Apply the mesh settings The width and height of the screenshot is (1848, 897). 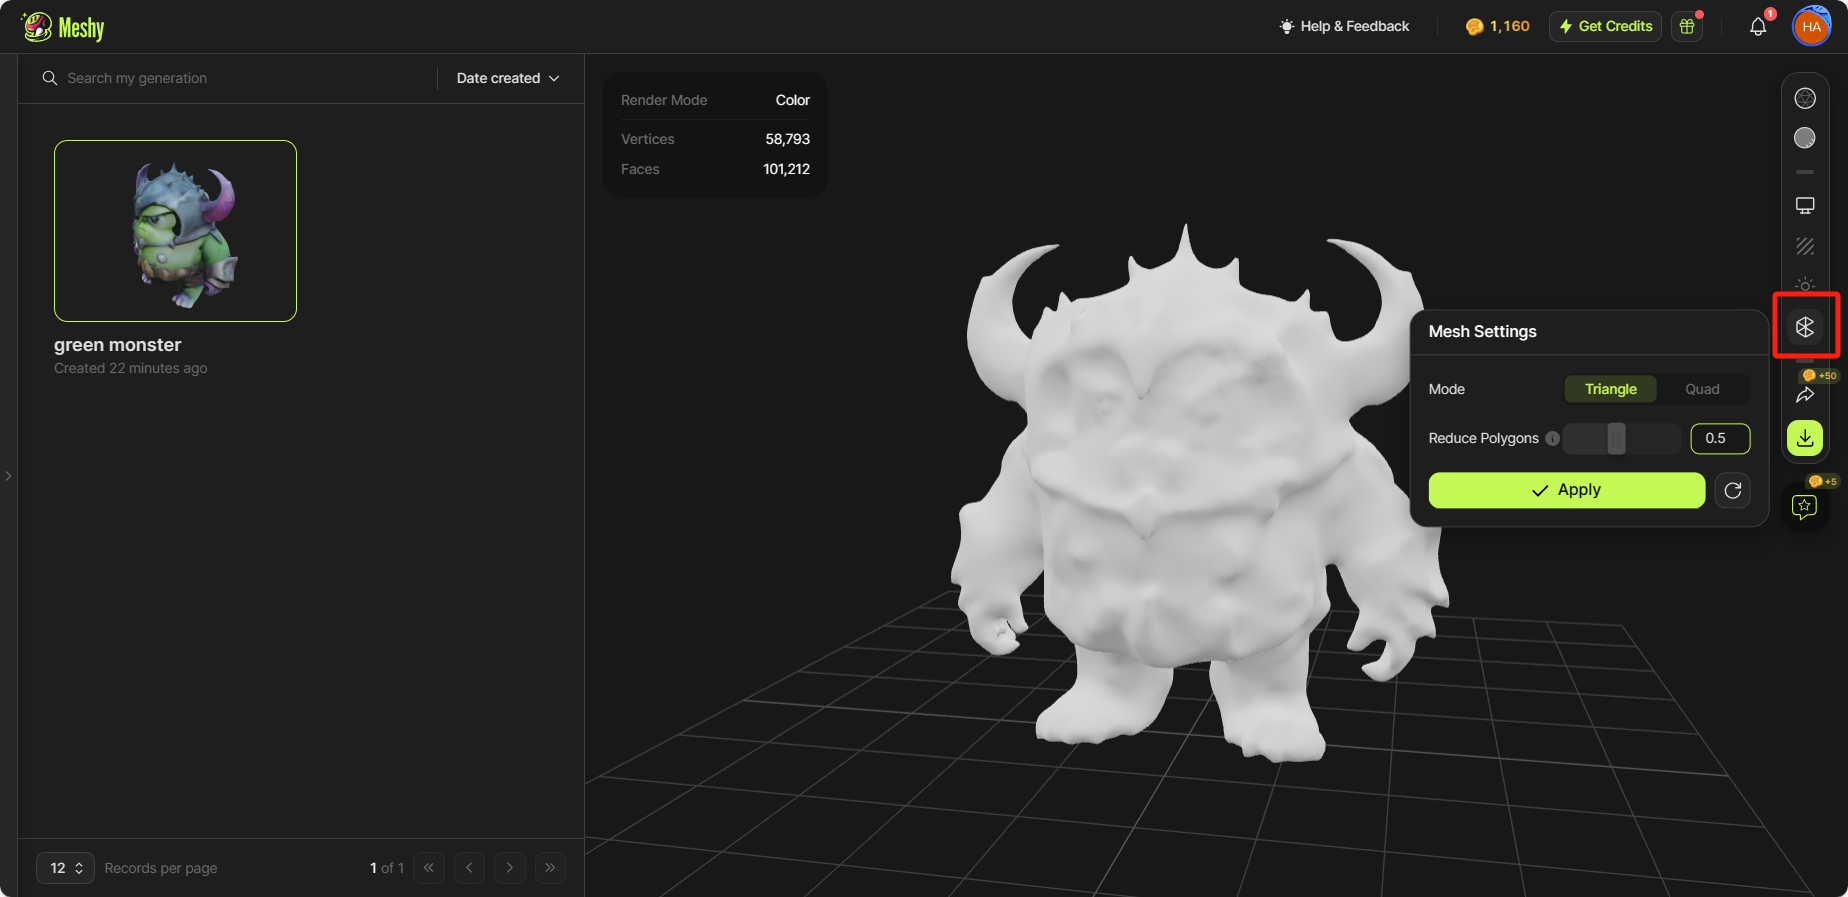[1566, 490]
